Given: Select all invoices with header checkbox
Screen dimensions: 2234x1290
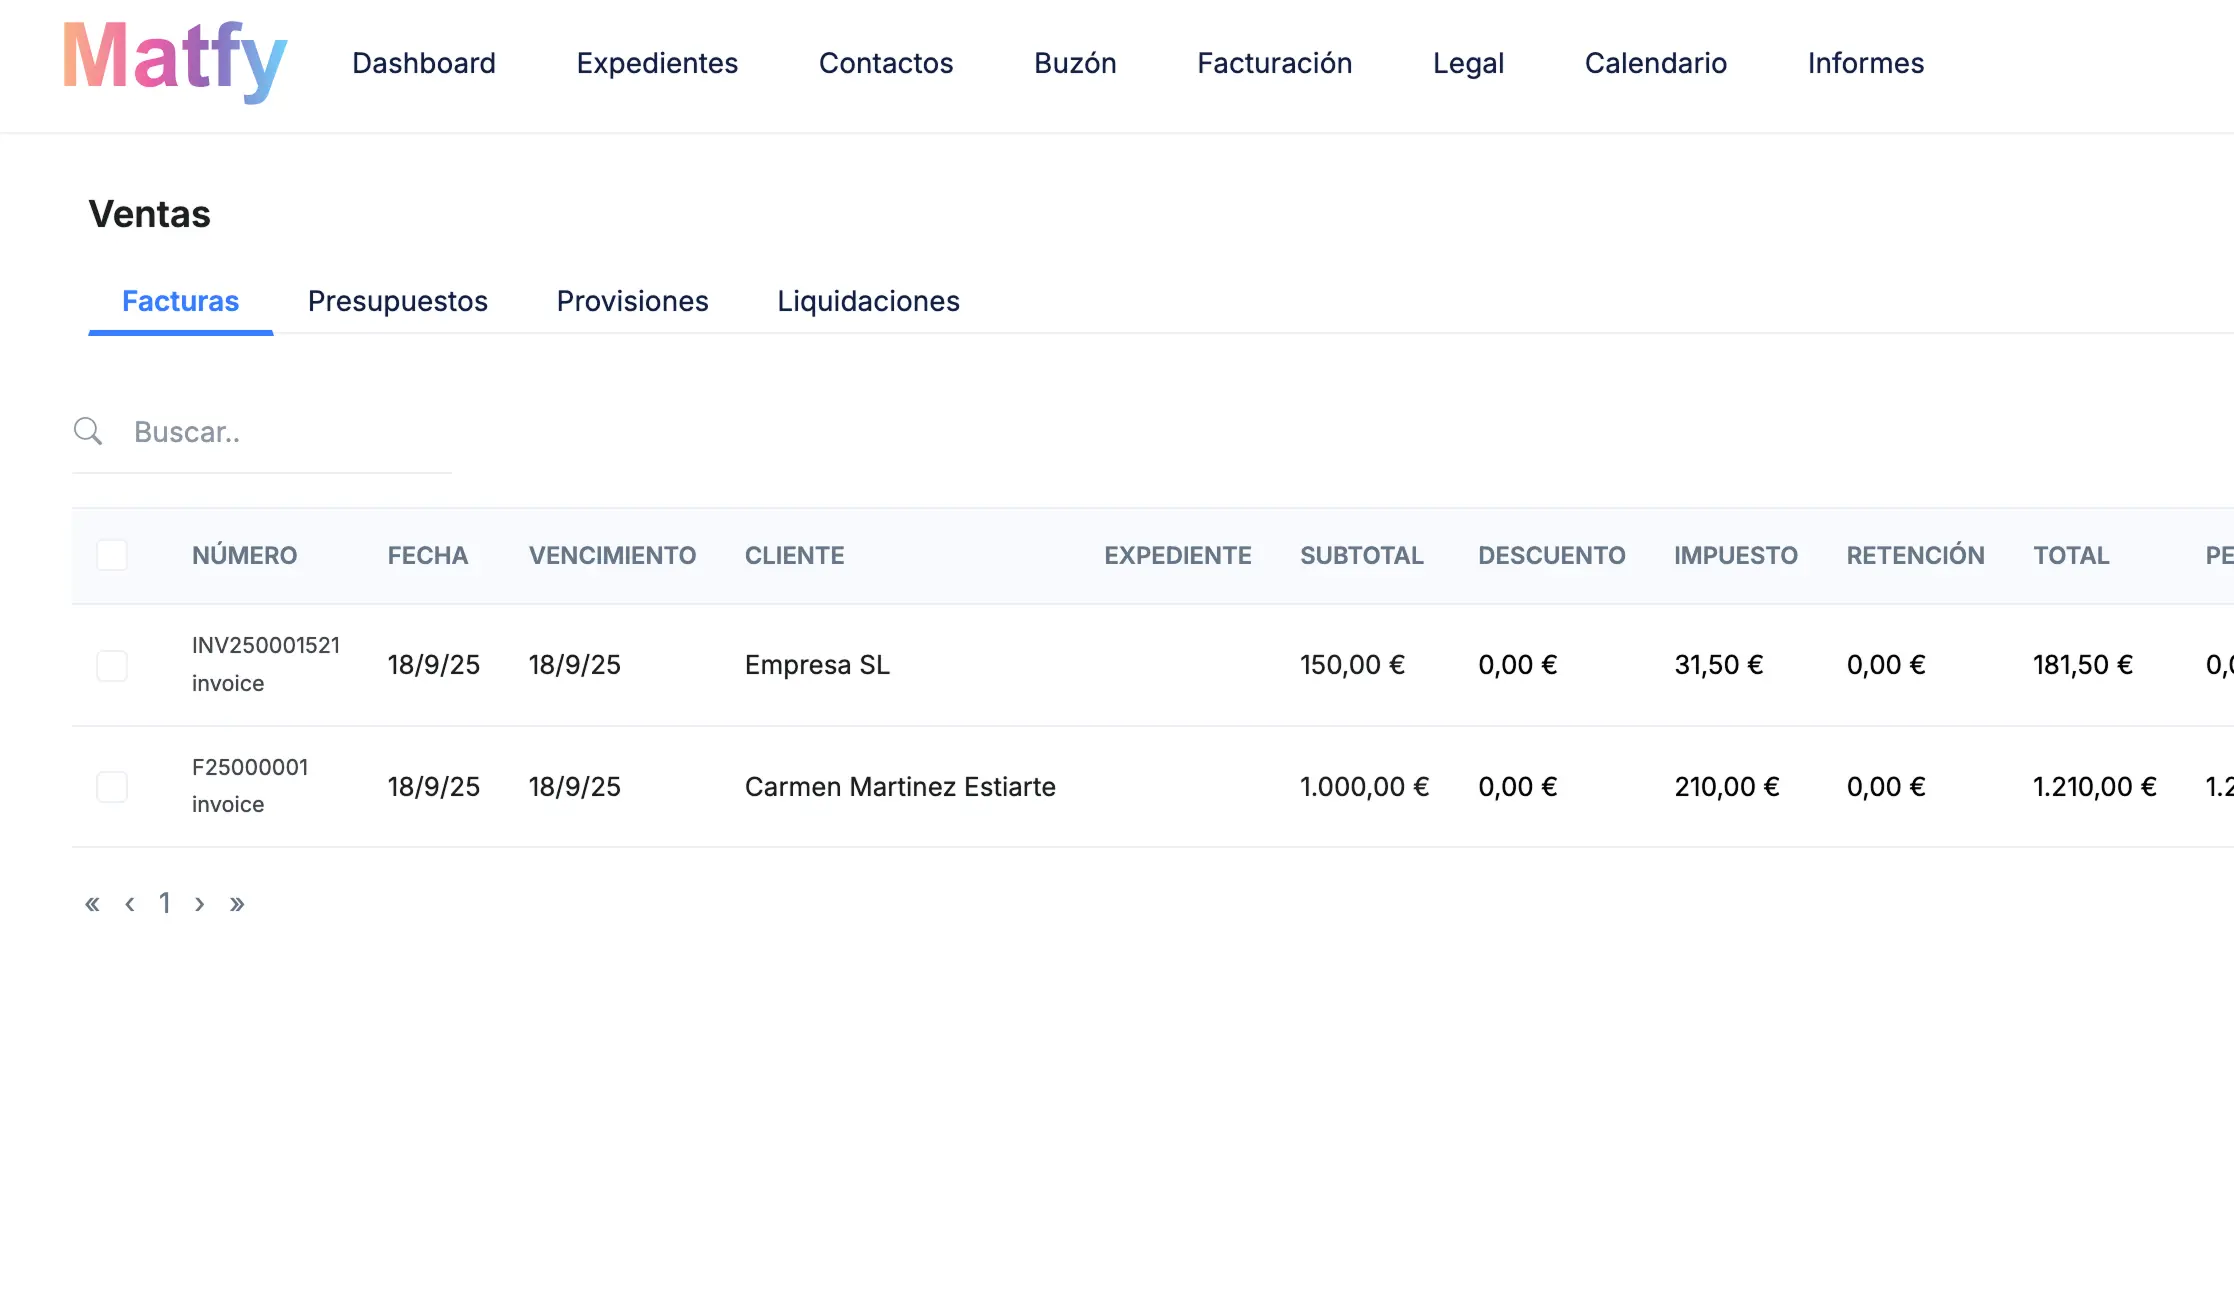Looking at the screenshot, I should [x=112, y=554].
